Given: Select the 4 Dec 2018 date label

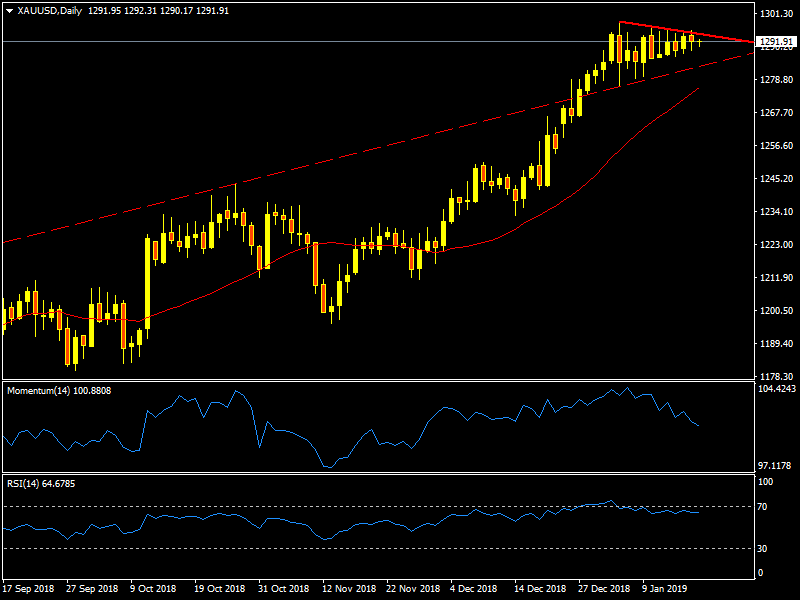Looking at the screenshot, I should [x=472, y=590].
